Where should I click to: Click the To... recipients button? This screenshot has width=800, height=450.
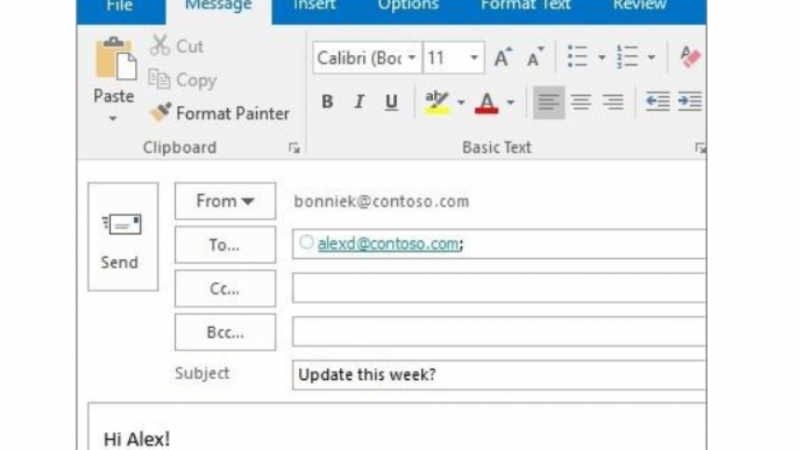pos(225,245)
